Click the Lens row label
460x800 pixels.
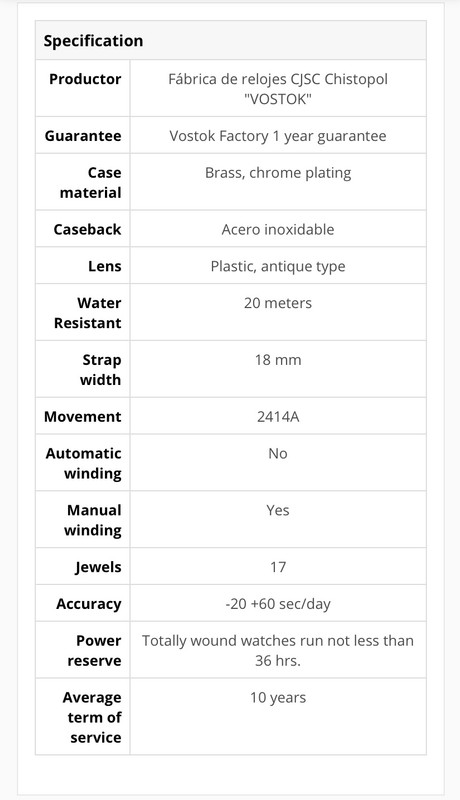[x=105, y=266]
